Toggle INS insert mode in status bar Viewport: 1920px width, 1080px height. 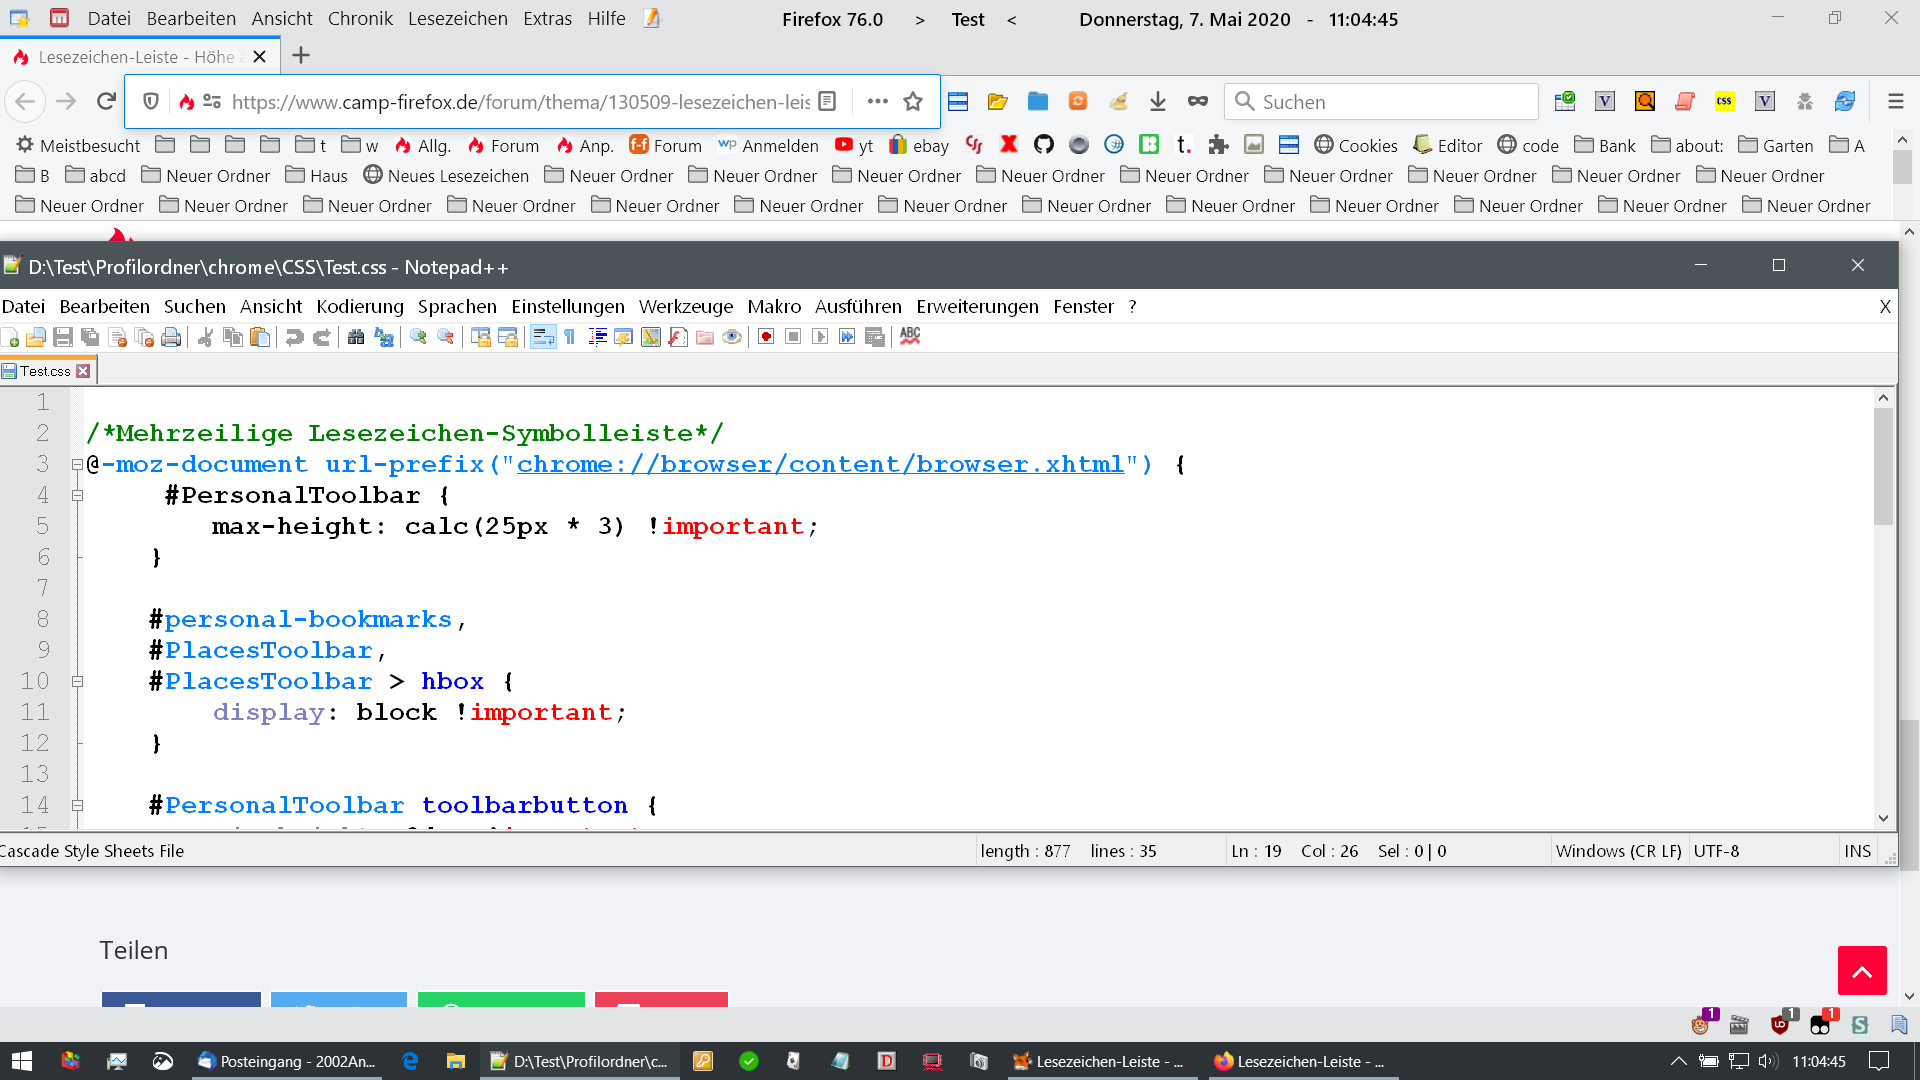1857,851
